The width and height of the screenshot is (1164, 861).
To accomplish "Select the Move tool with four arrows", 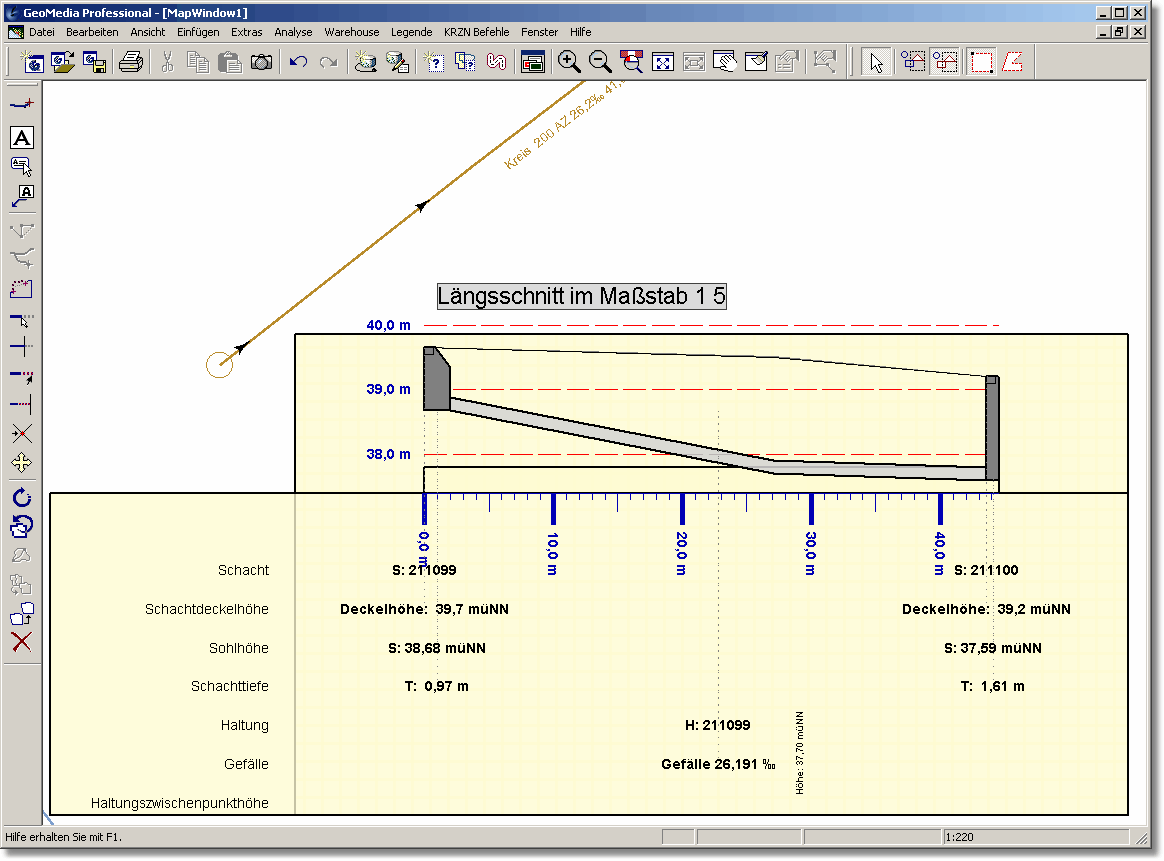I will click(21, 463).
